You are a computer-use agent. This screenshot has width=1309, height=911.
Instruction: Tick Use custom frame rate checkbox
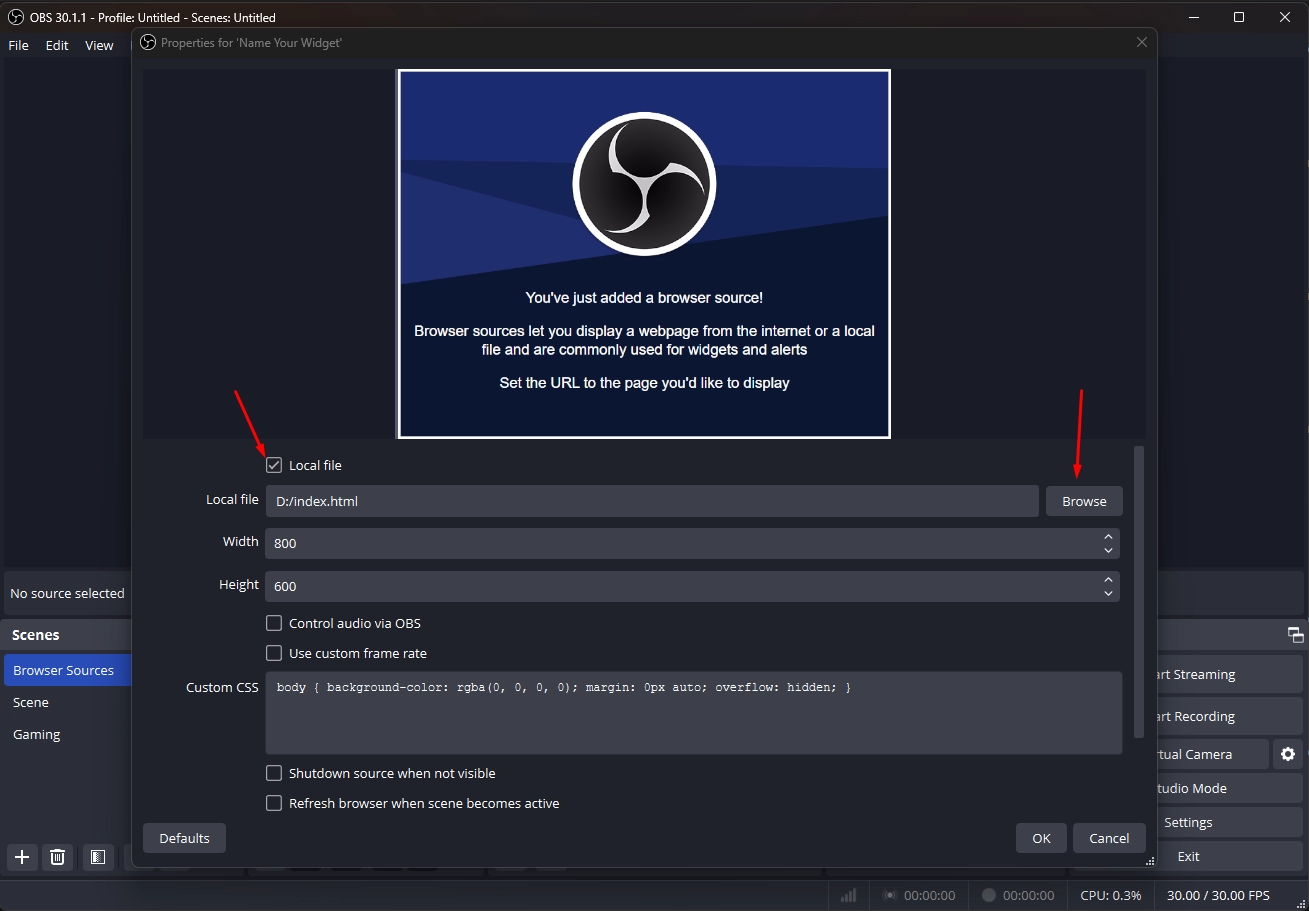[x=274, y=653]
